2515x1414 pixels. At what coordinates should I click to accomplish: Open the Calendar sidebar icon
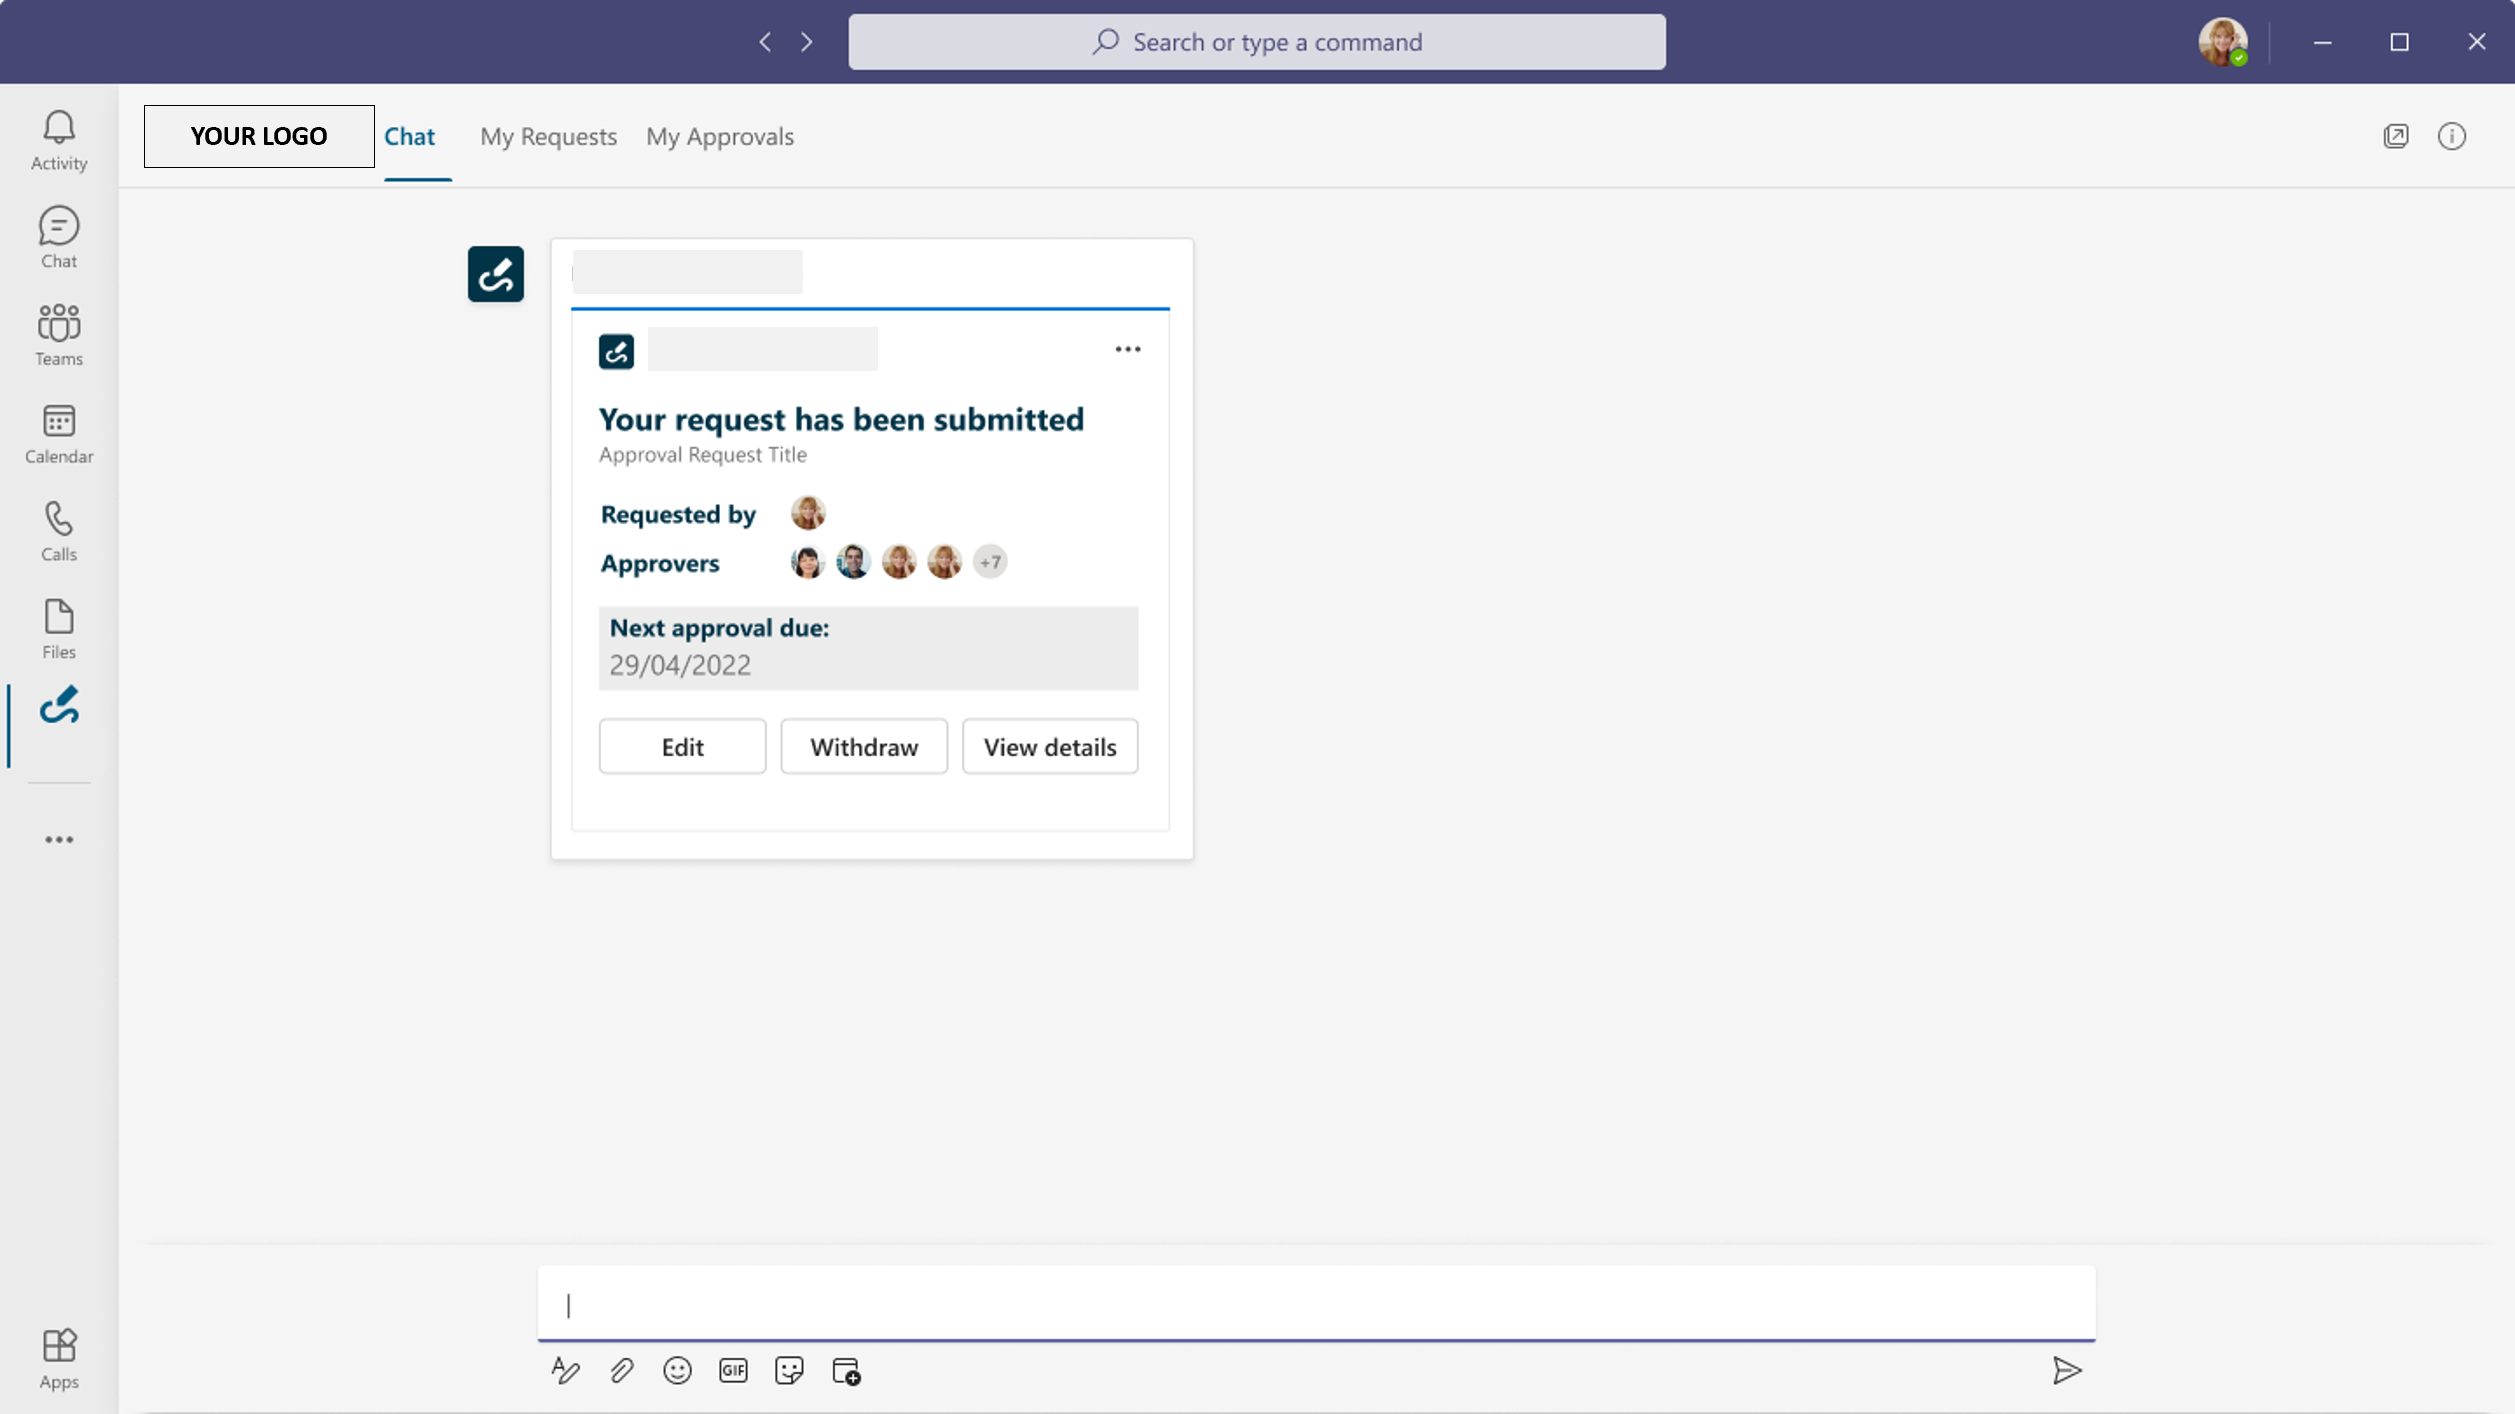[x=59, y=433]
